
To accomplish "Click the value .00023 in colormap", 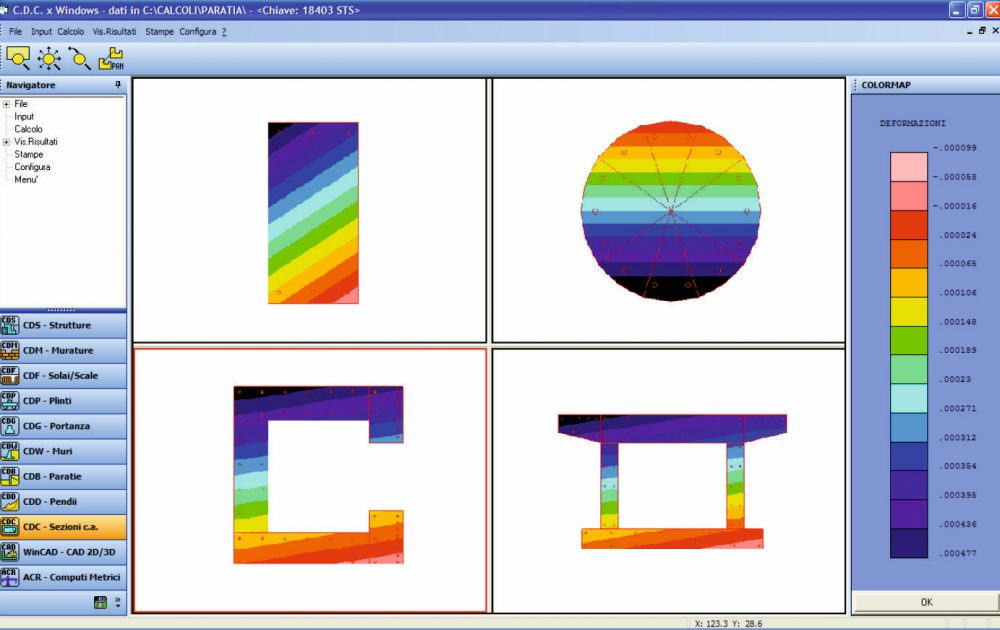I will click(955, 379).
